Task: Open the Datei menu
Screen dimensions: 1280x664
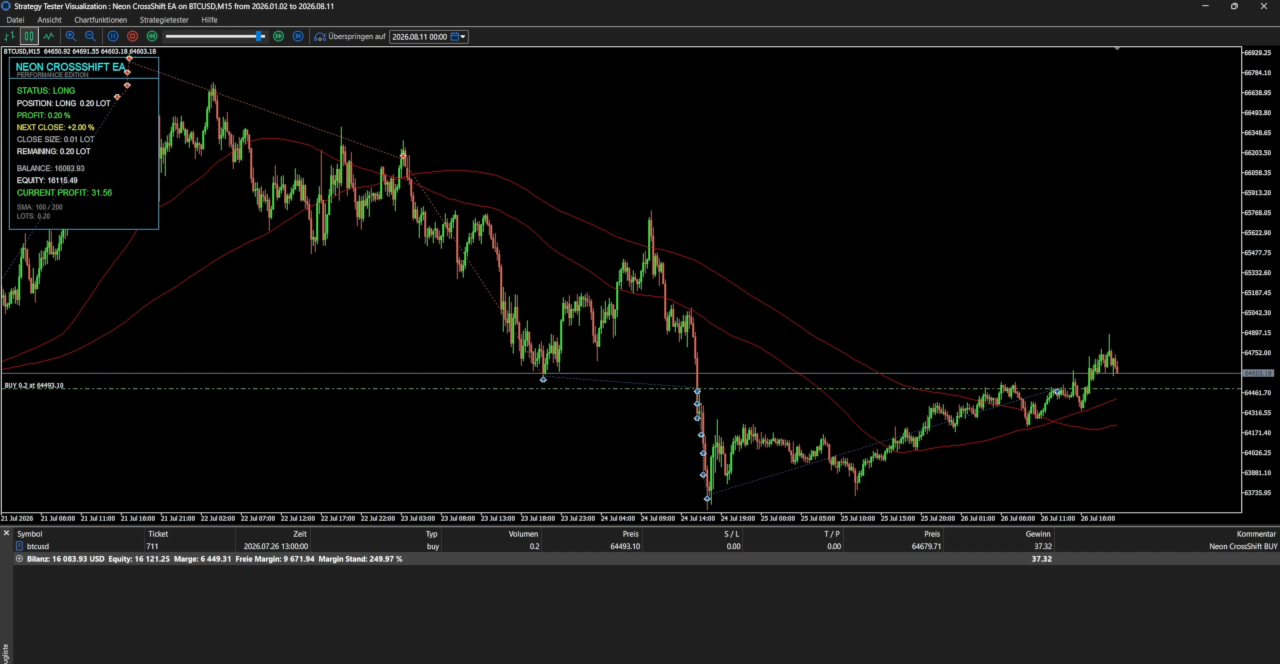Action: tap(15, 20)
